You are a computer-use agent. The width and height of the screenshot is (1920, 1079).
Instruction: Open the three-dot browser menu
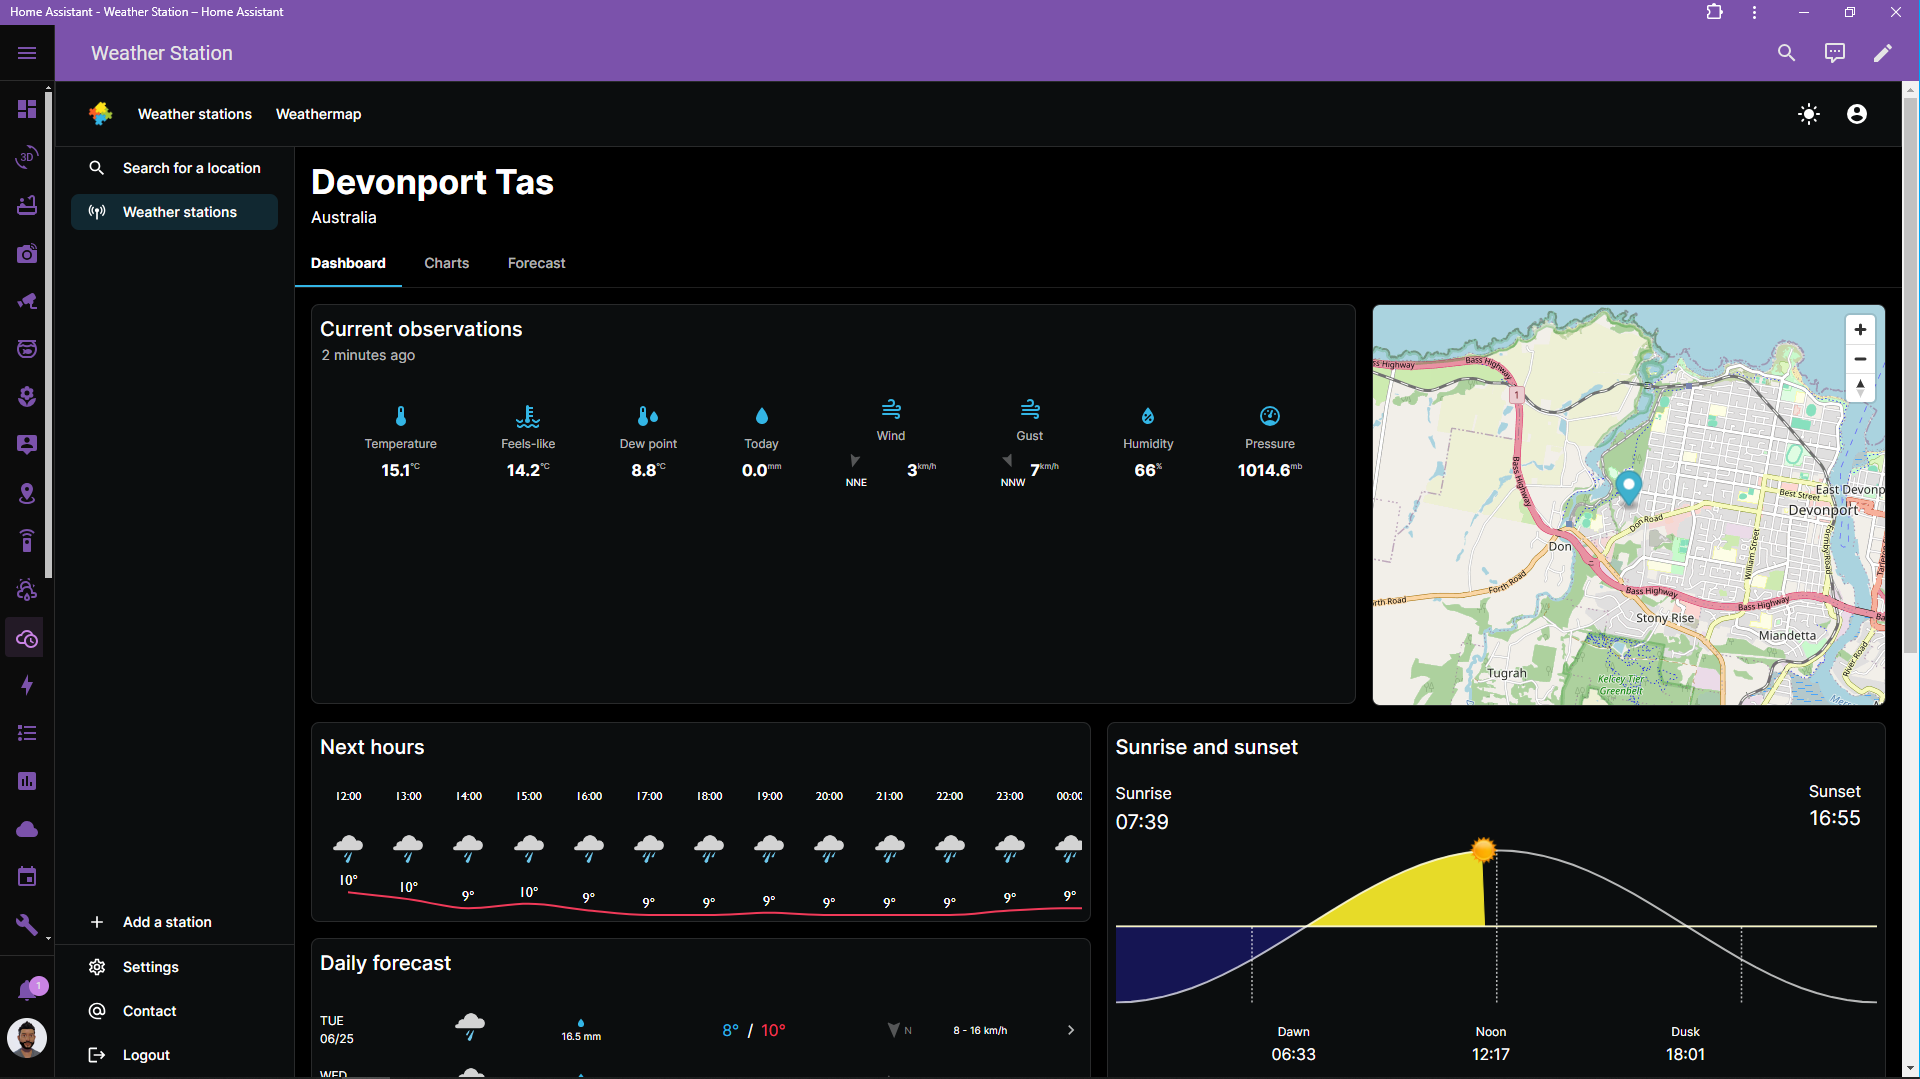1753,12
